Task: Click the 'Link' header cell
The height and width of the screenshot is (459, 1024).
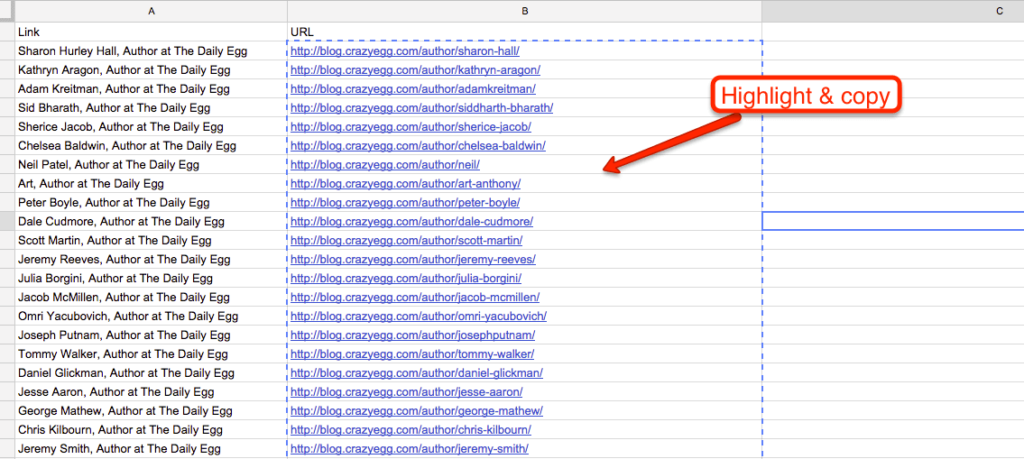Action: (x=151, y=31)
